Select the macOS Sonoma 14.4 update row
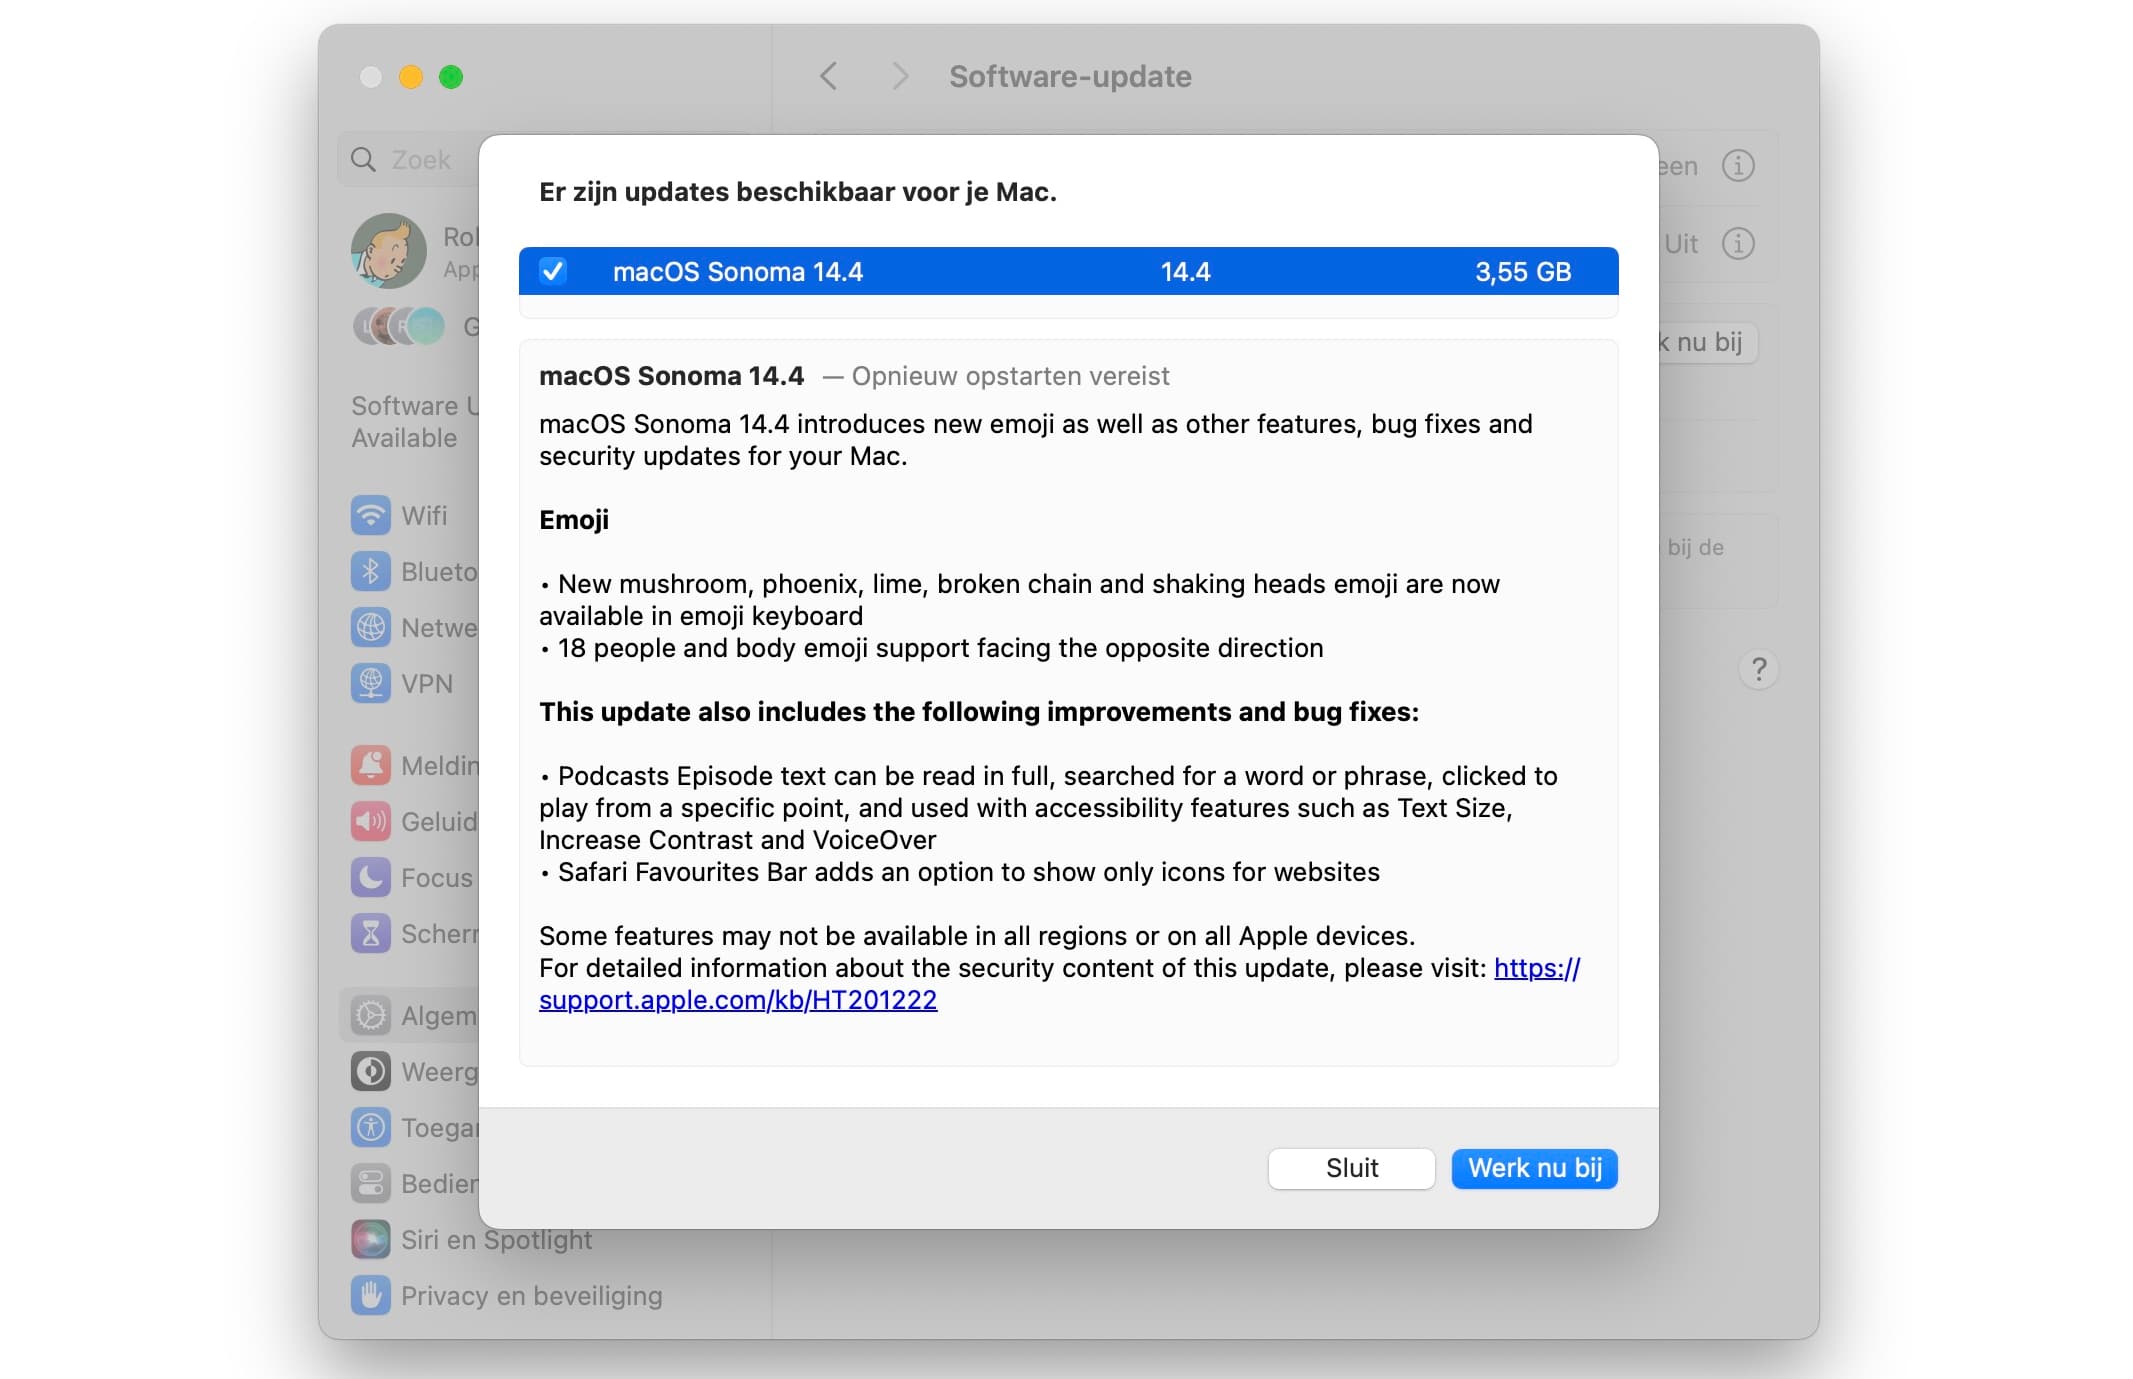The image size is (2133, 1379). tap(1068, 271)
